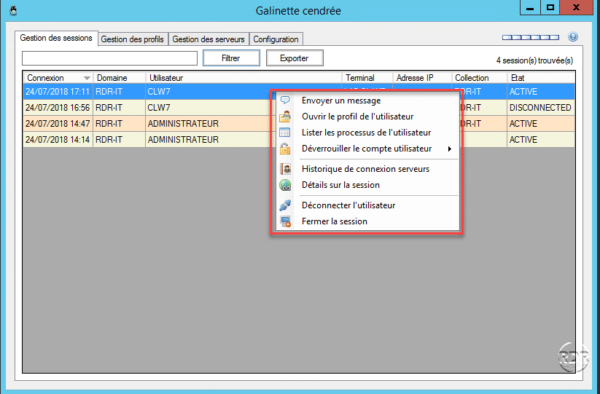
Task: Click the speech bubble icon for Envoyer un message
Action: 285,100
